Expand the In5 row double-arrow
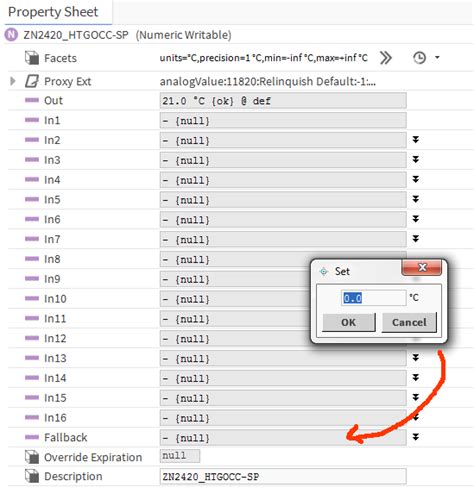The image size is (474, 500). 415,199
